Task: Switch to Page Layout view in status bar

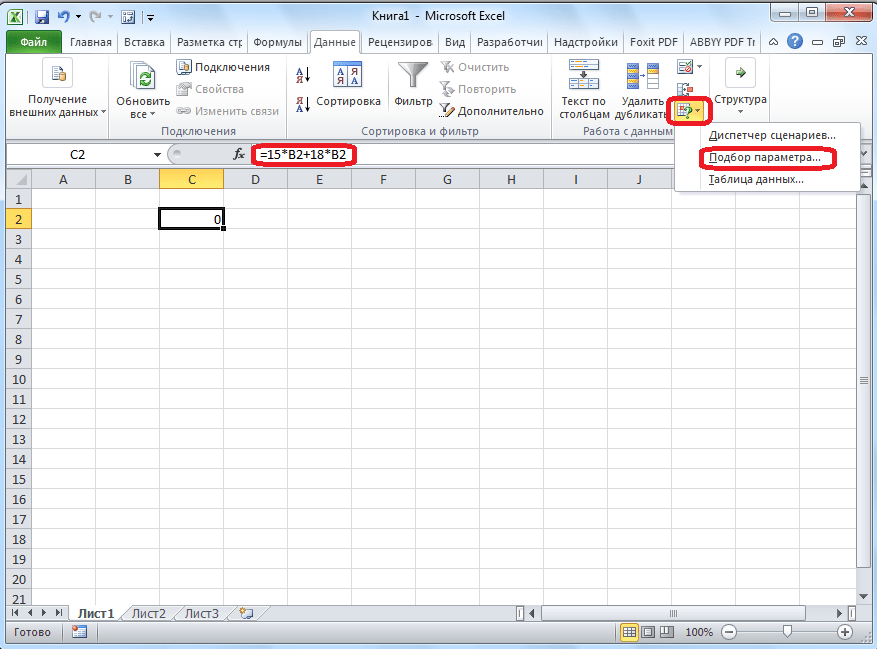Action: [648, 632]
